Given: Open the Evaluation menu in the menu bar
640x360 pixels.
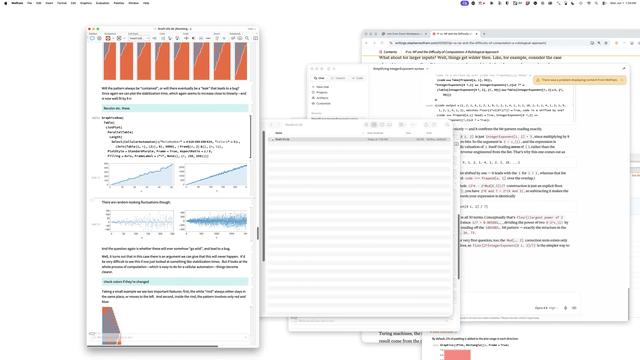Looking at the screenshot, I should coord(102,3).
